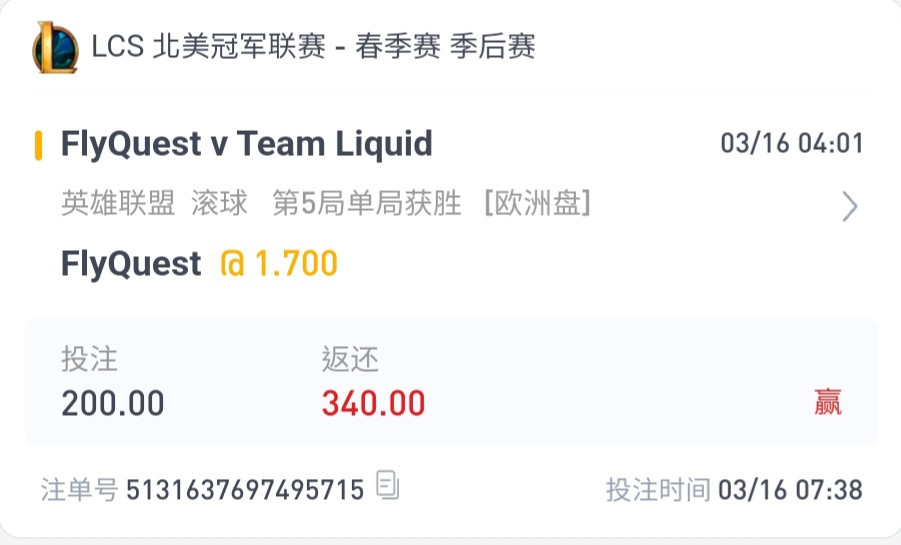
Task: Click the [欧洲盘] odds format label
Action: (537, 203)
